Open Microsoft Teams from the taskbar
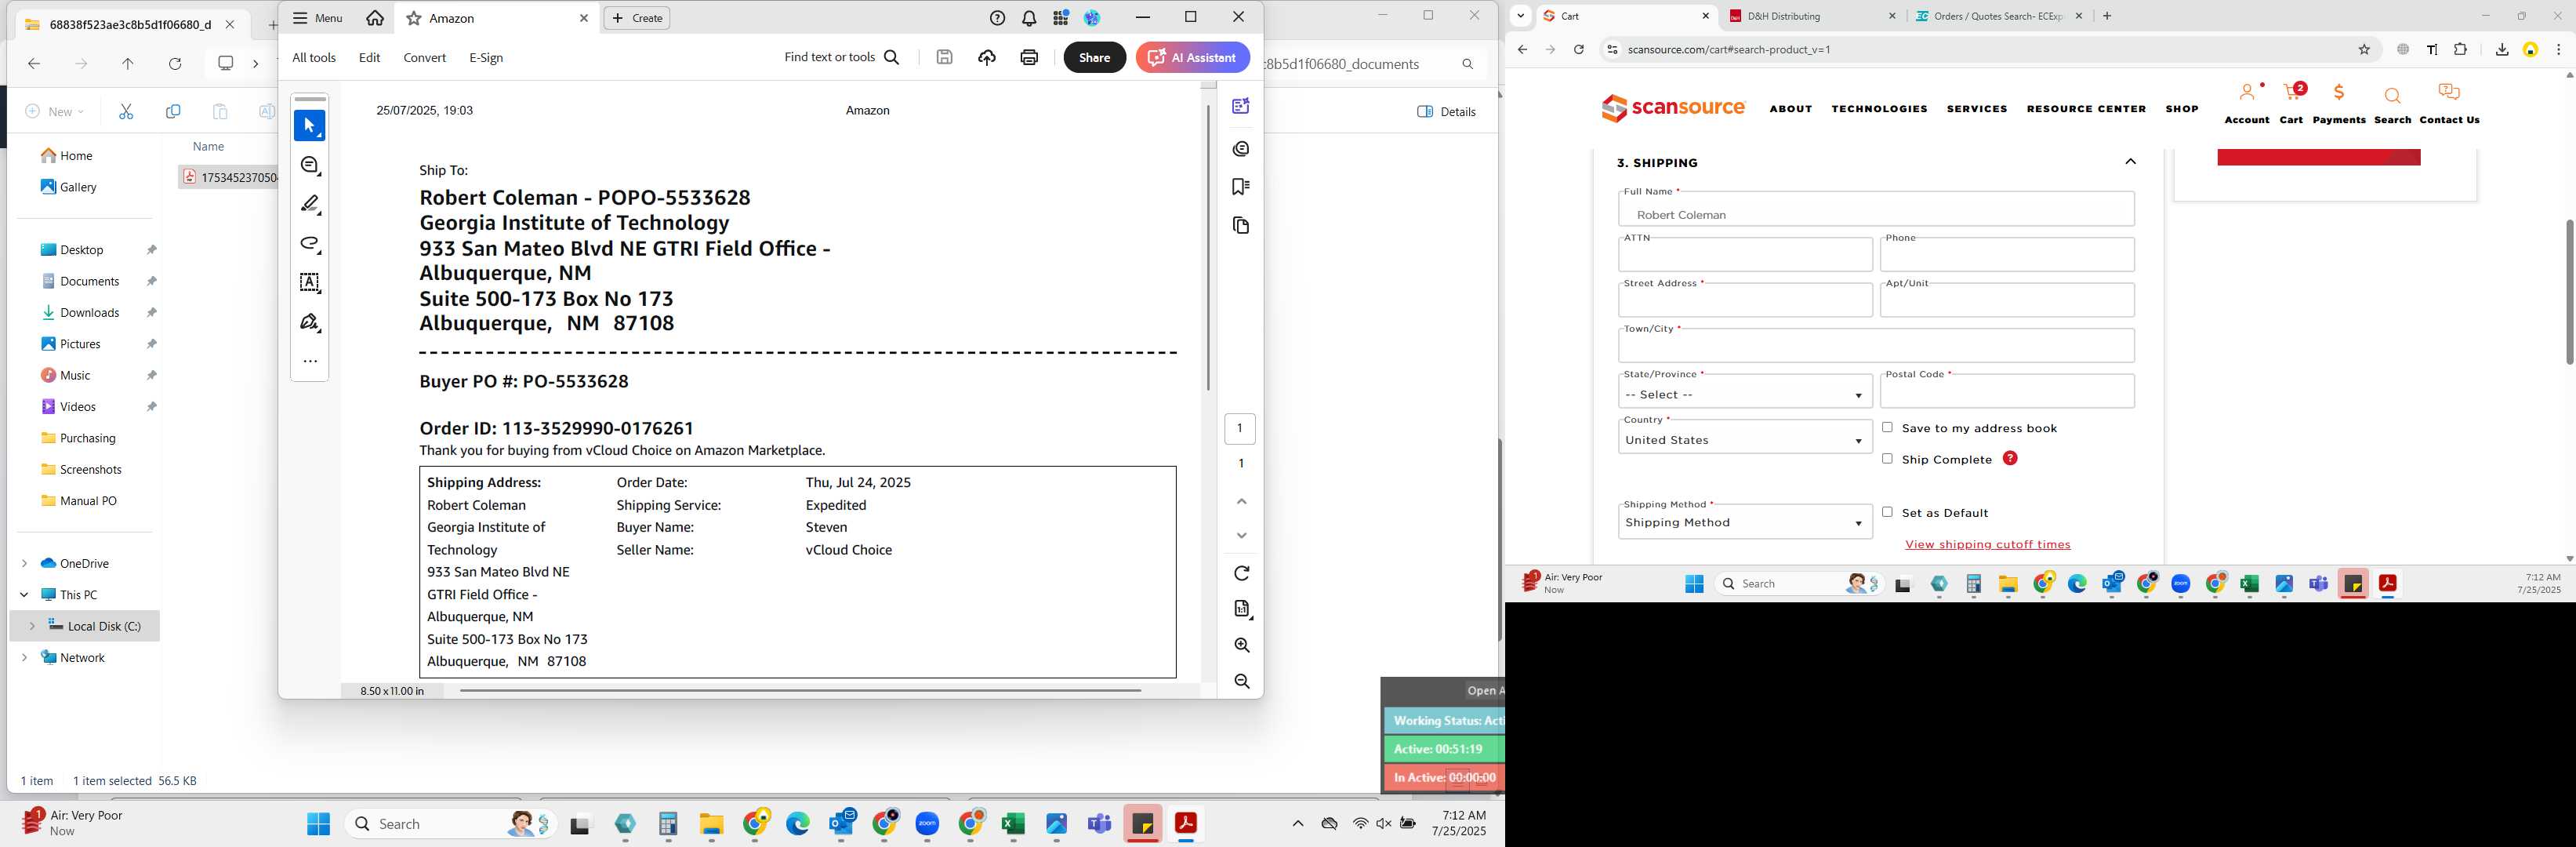This screenshot has height=847, width=2576. (1100, 824)
